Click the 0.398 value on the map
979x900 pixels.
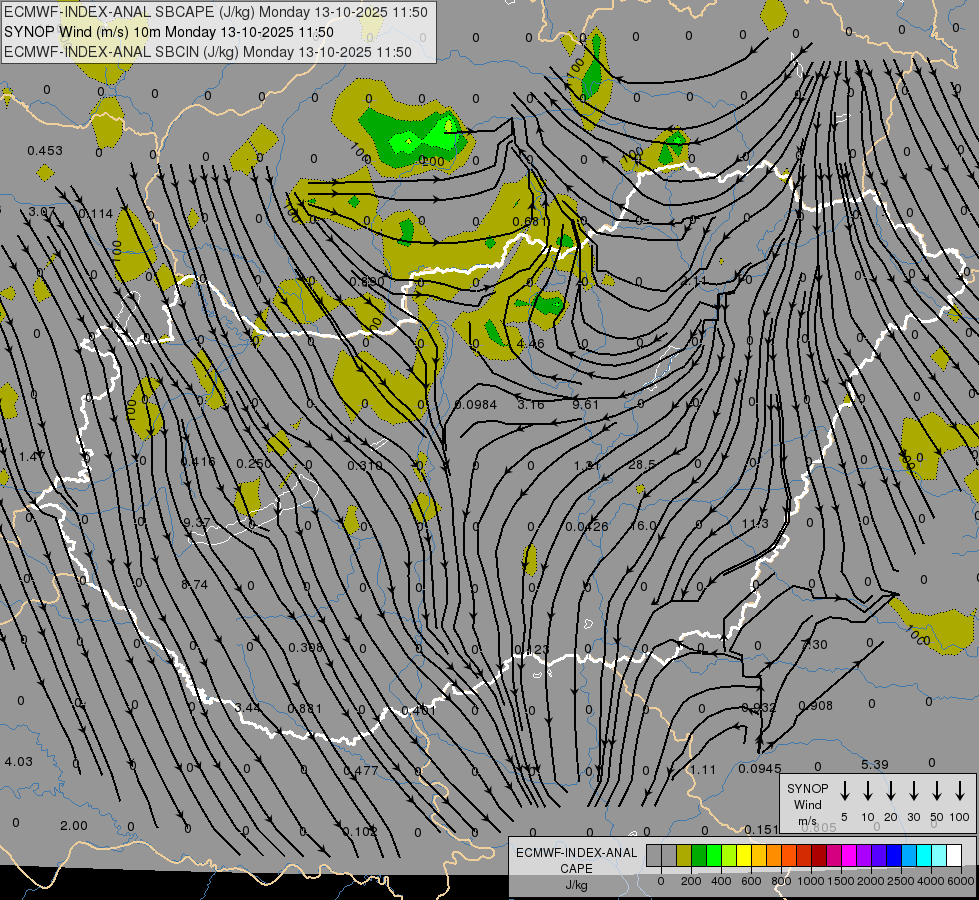[x=305, y=648]
